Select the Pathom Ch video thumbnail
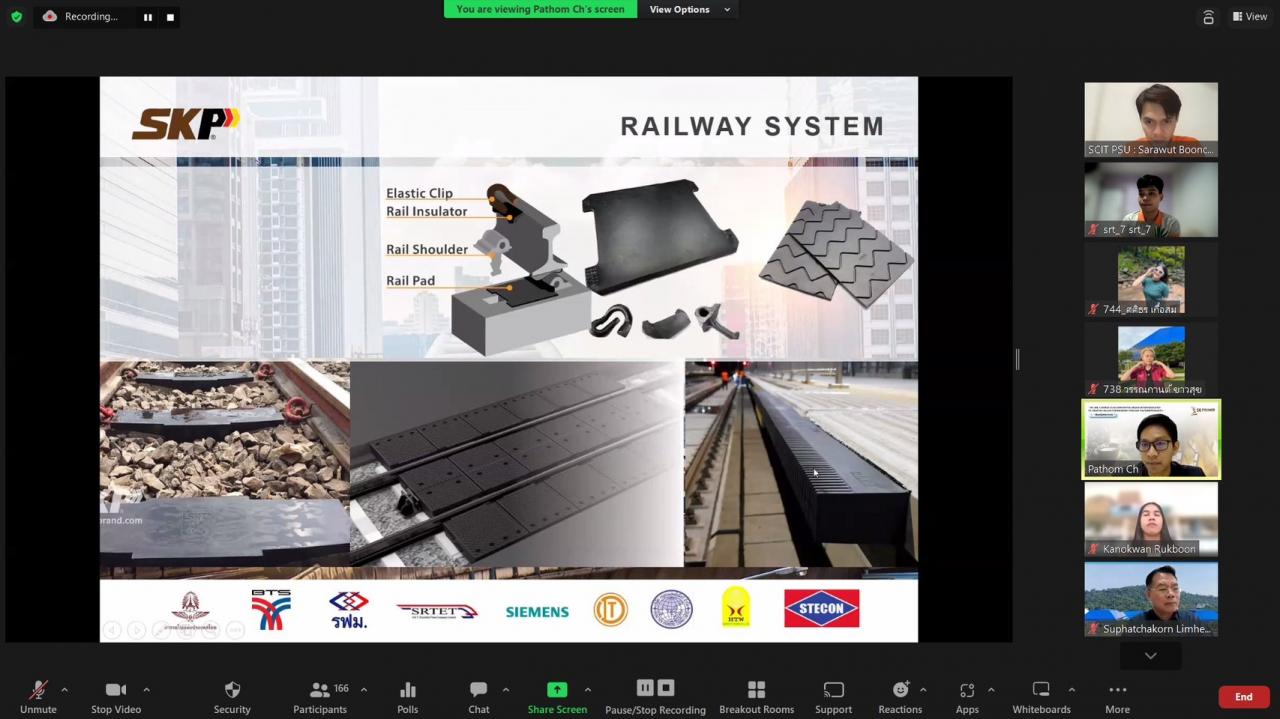Viewport: 1280px width, 719px height. tap(1151, 439)
